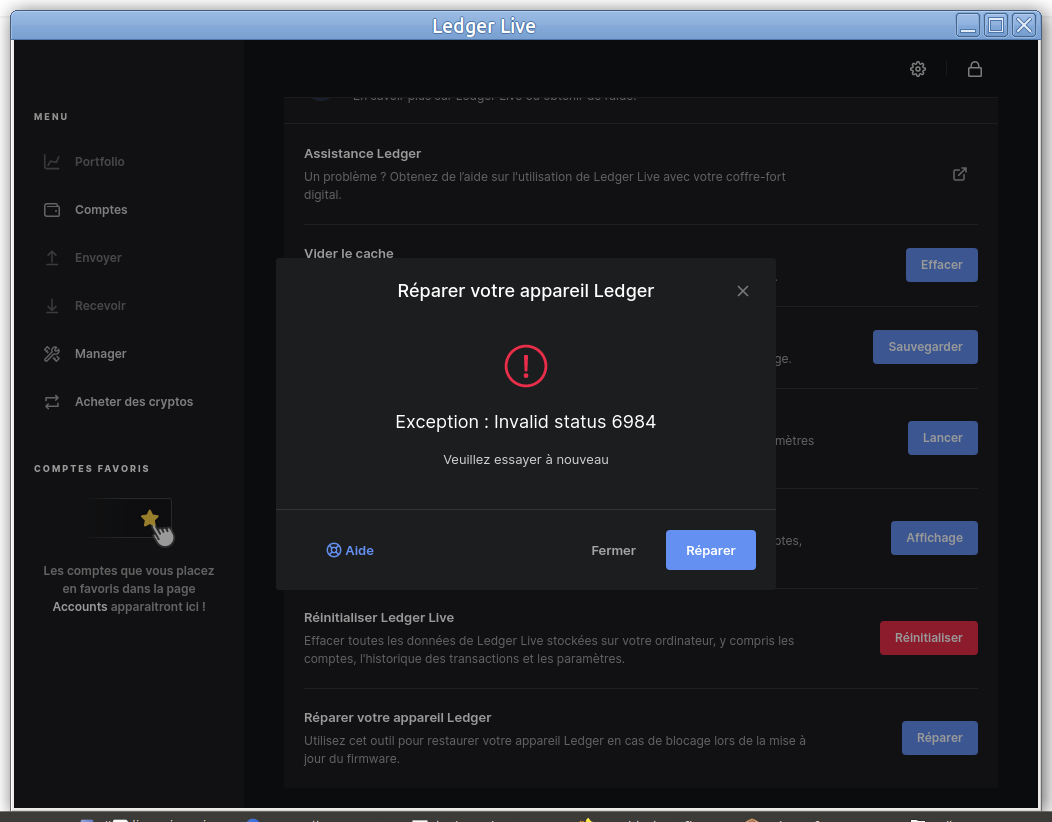Click the Portfolio chart icon in the sidebar
The height and width of the screenshot is (822, 1052).
click(52, 162)
